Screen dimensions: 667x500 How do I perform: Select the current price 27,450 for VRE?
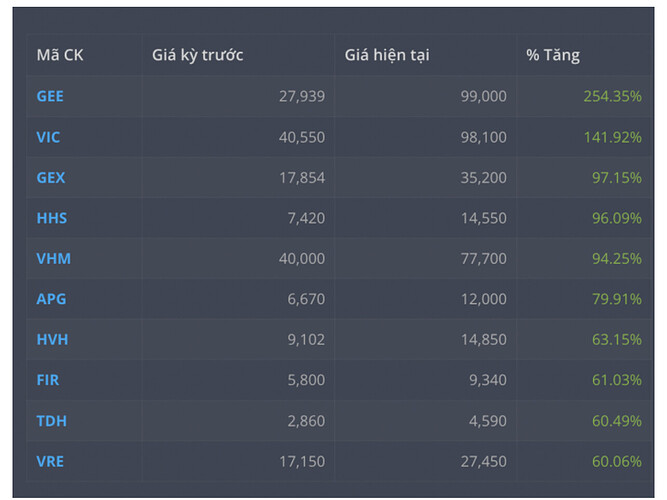(x=482, y=461)
